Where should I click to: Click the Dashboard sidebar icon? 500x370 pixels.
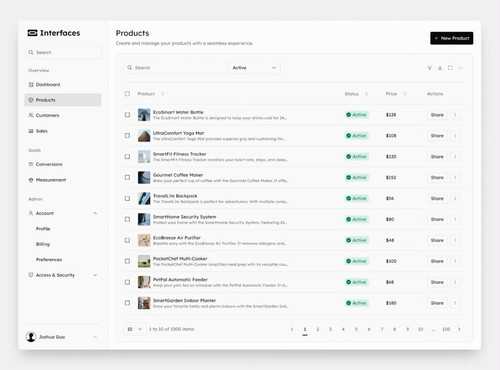click(x=31, y=85)
